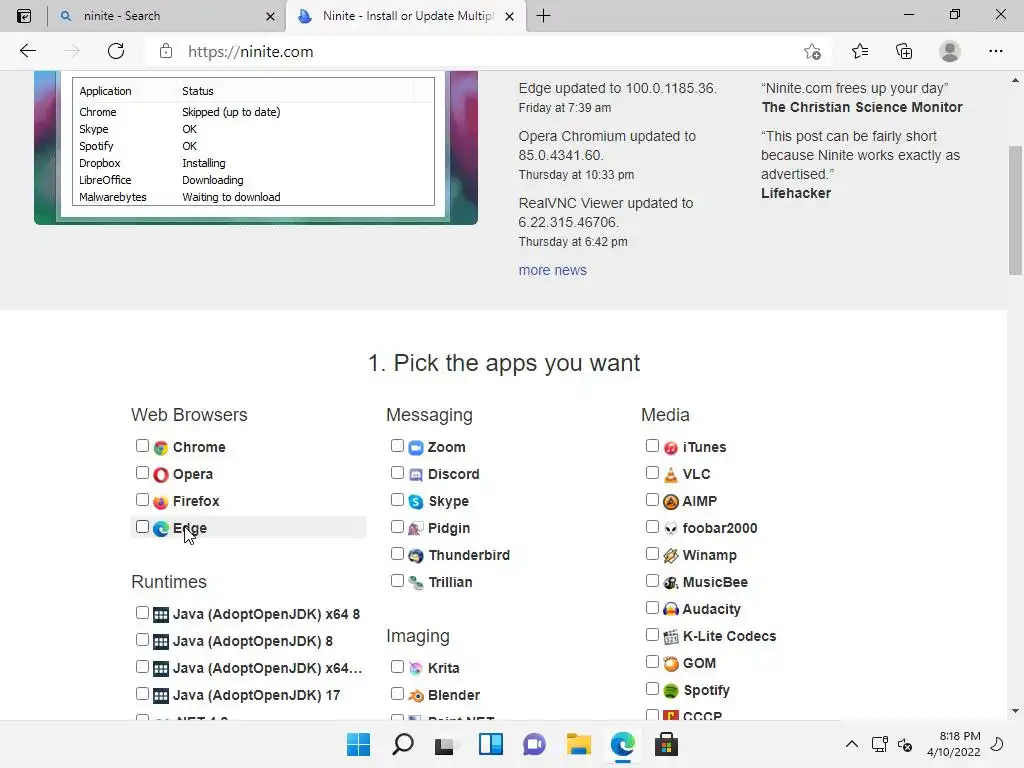This screenshot has width=1024, height=768.
Task: Check the VLC checkbox
Action: [652, 473]
